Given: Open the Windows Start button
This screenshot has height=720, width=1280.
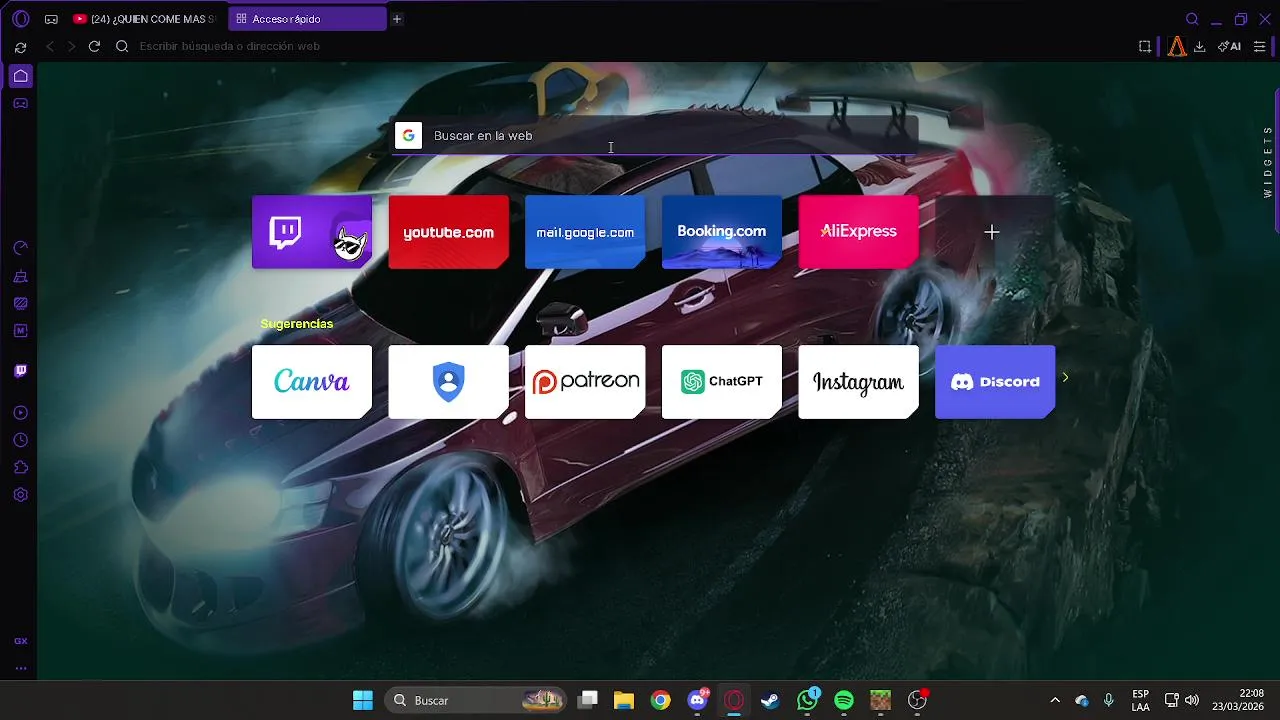Looking at the screenshot, I should pos(363,700).
